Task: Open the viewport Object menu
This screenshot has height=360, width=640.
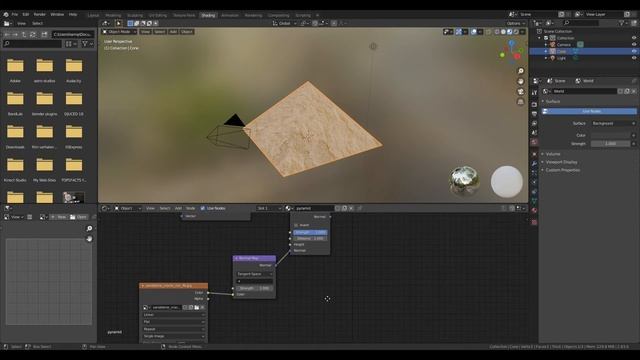Action: [187, 31]
